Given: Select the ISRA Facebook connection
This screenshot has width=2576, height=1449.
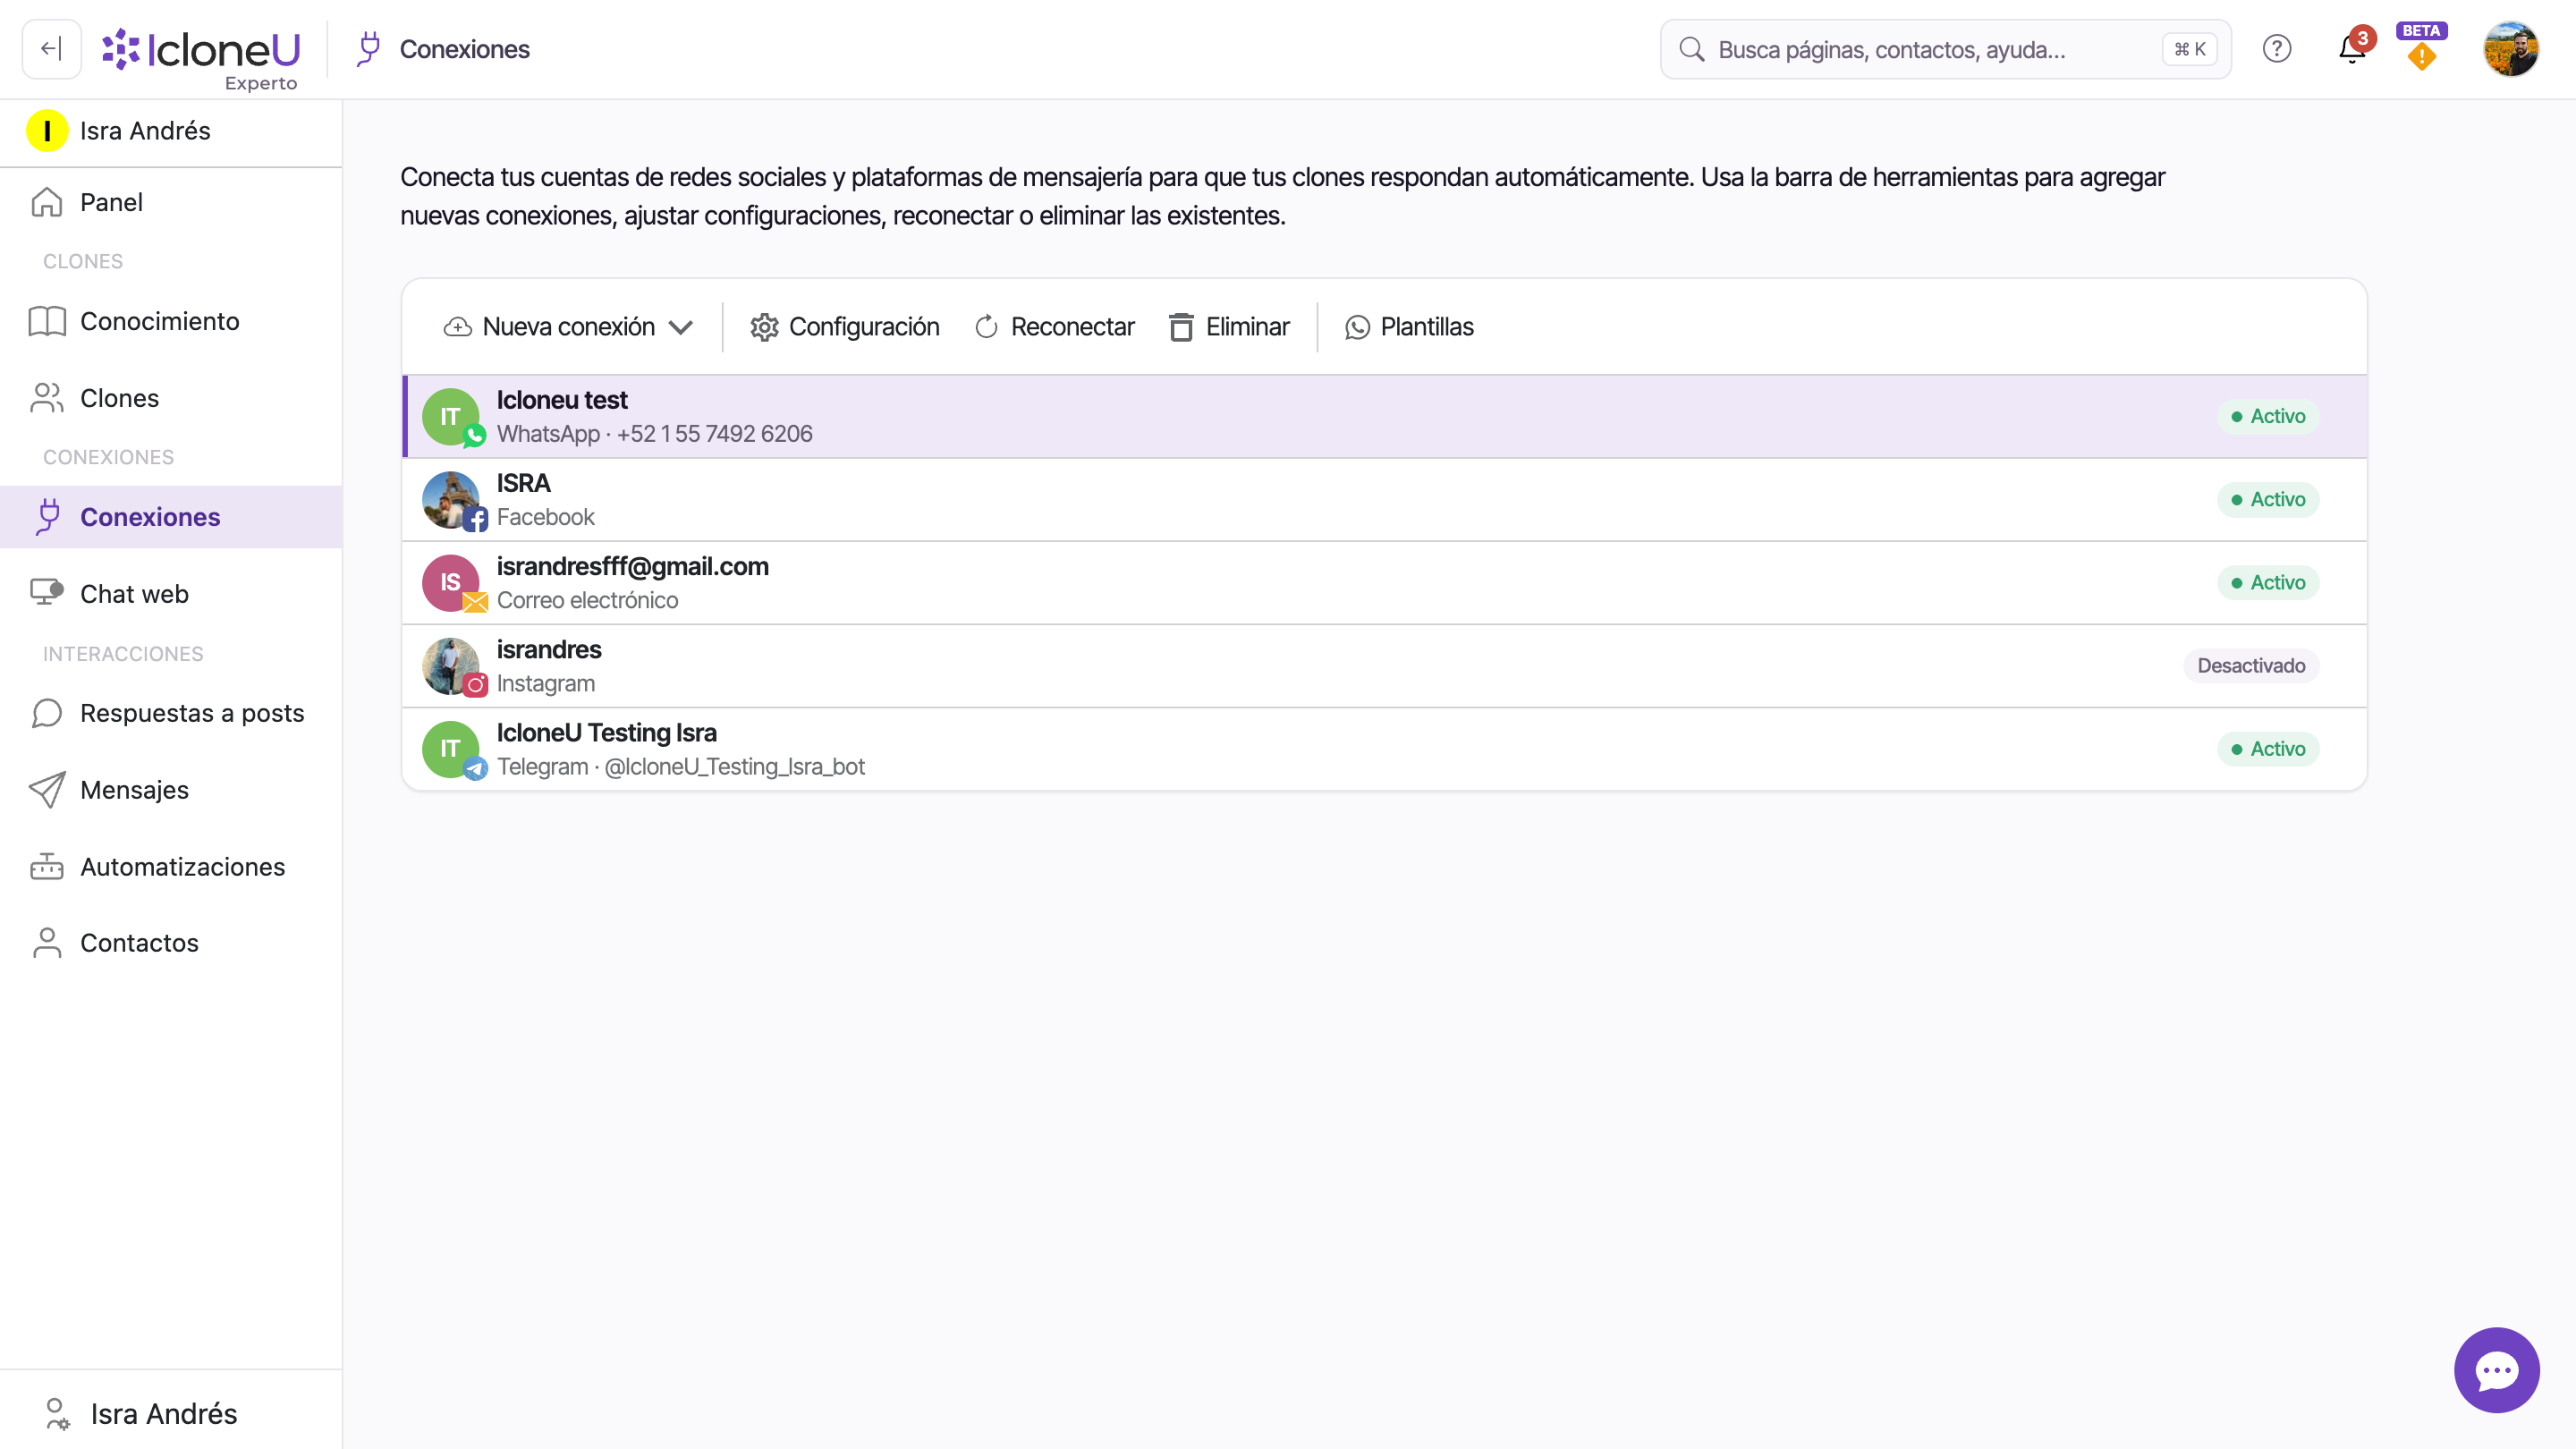Looking at the screenshot, I should pos(1384,500).
